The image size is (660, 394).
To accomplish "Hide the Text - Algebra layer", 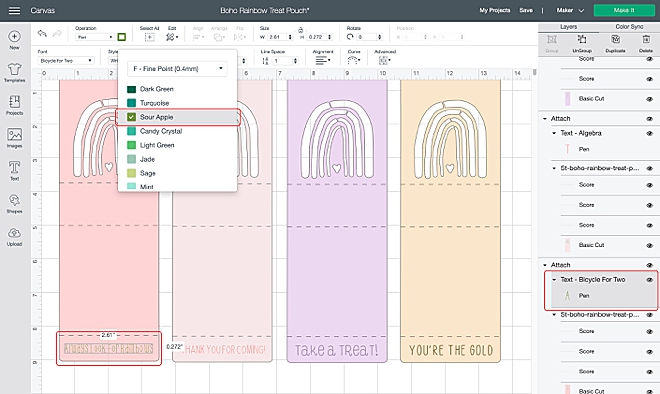I will coord(649,133).
